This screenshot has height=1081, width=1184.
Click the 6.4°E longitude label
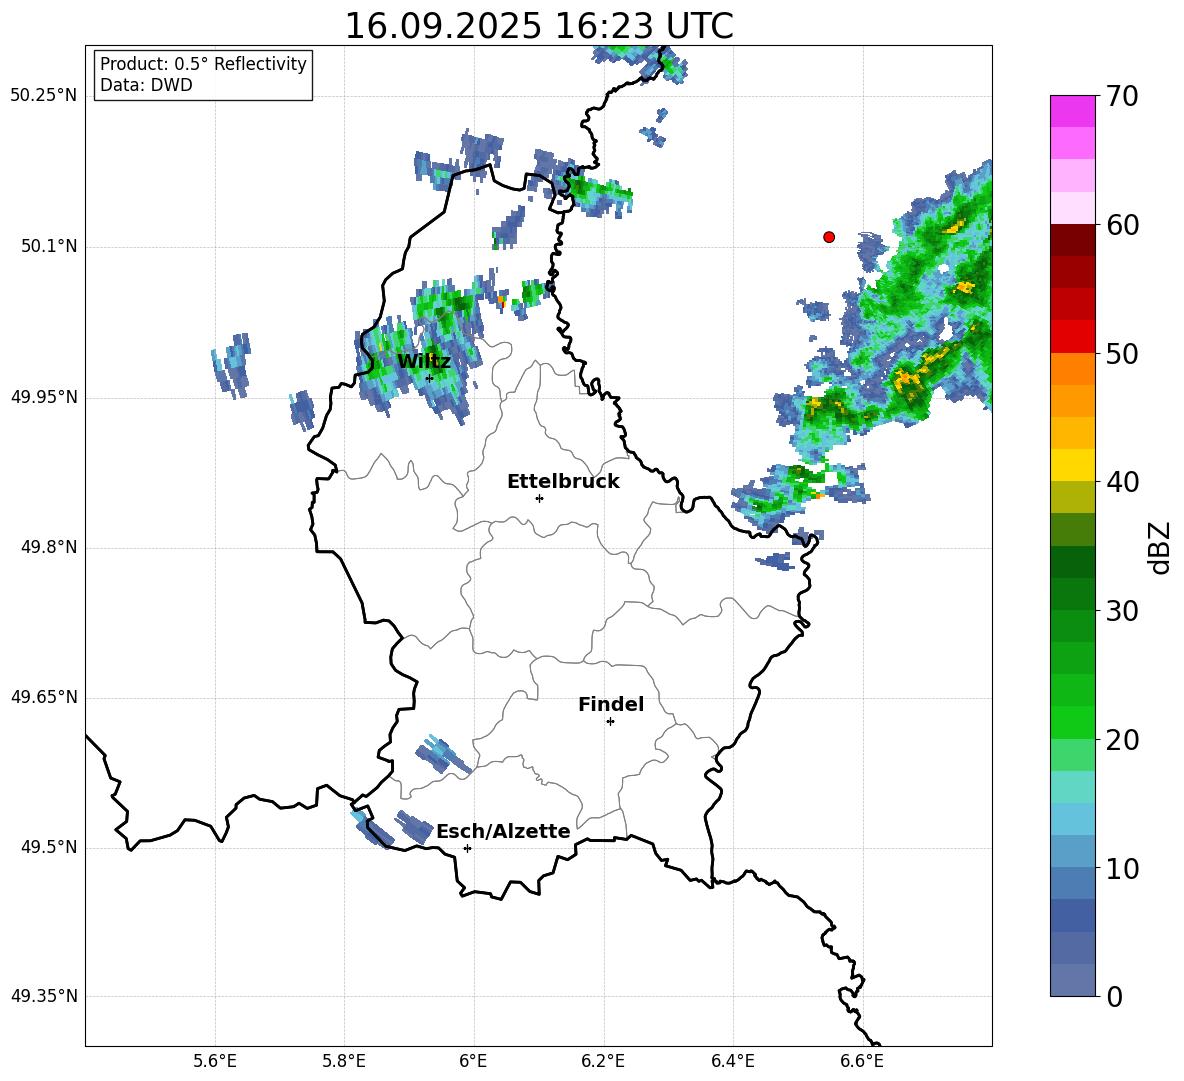[732, 1061]
